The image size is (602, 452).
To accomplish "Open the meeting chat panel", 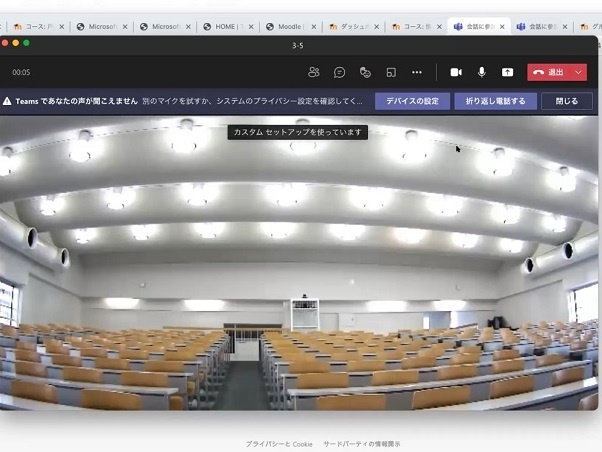I will (x=339, y=72).
